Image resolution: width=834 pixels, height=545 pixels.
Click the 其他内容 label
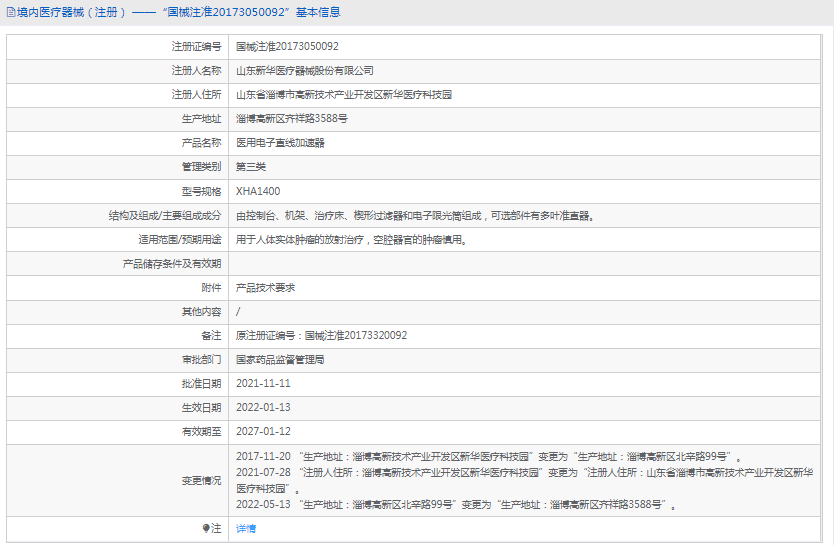[201, 312]
